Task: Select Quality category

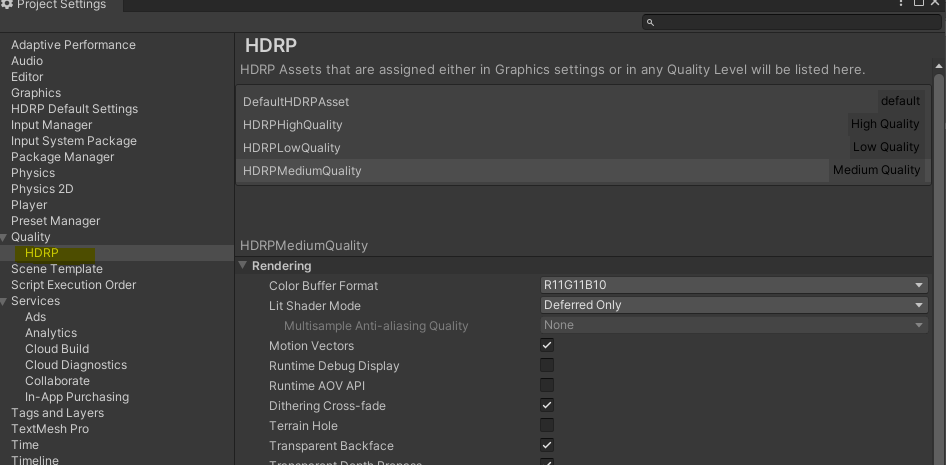Action: (x=30, y=237)
